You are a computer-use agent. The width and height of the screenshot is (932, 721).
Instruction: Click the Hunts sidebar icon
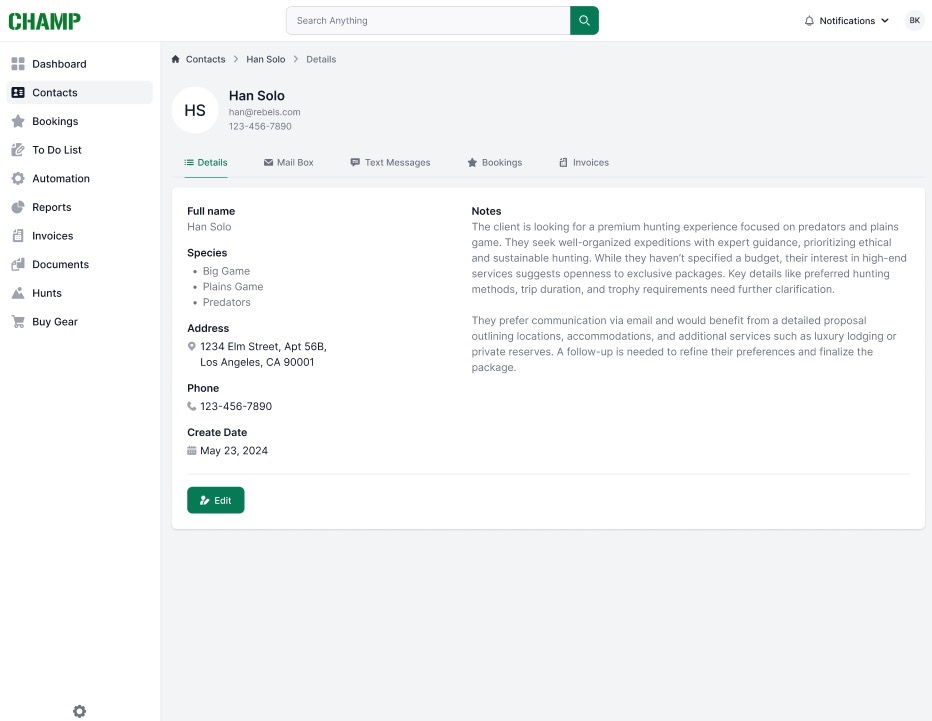[x=18, y=293]
